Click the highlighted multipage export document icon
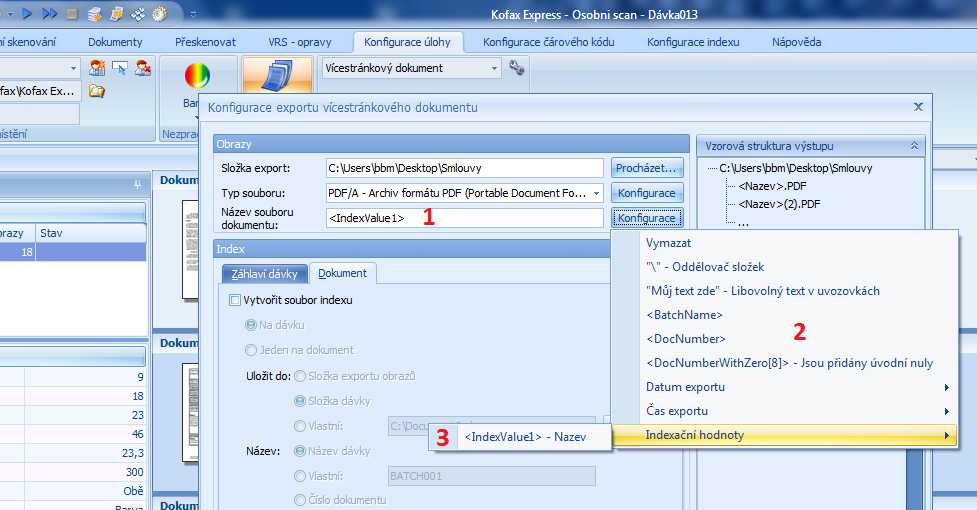The width and height of the screenshot is (977, 510). (277, 76)
